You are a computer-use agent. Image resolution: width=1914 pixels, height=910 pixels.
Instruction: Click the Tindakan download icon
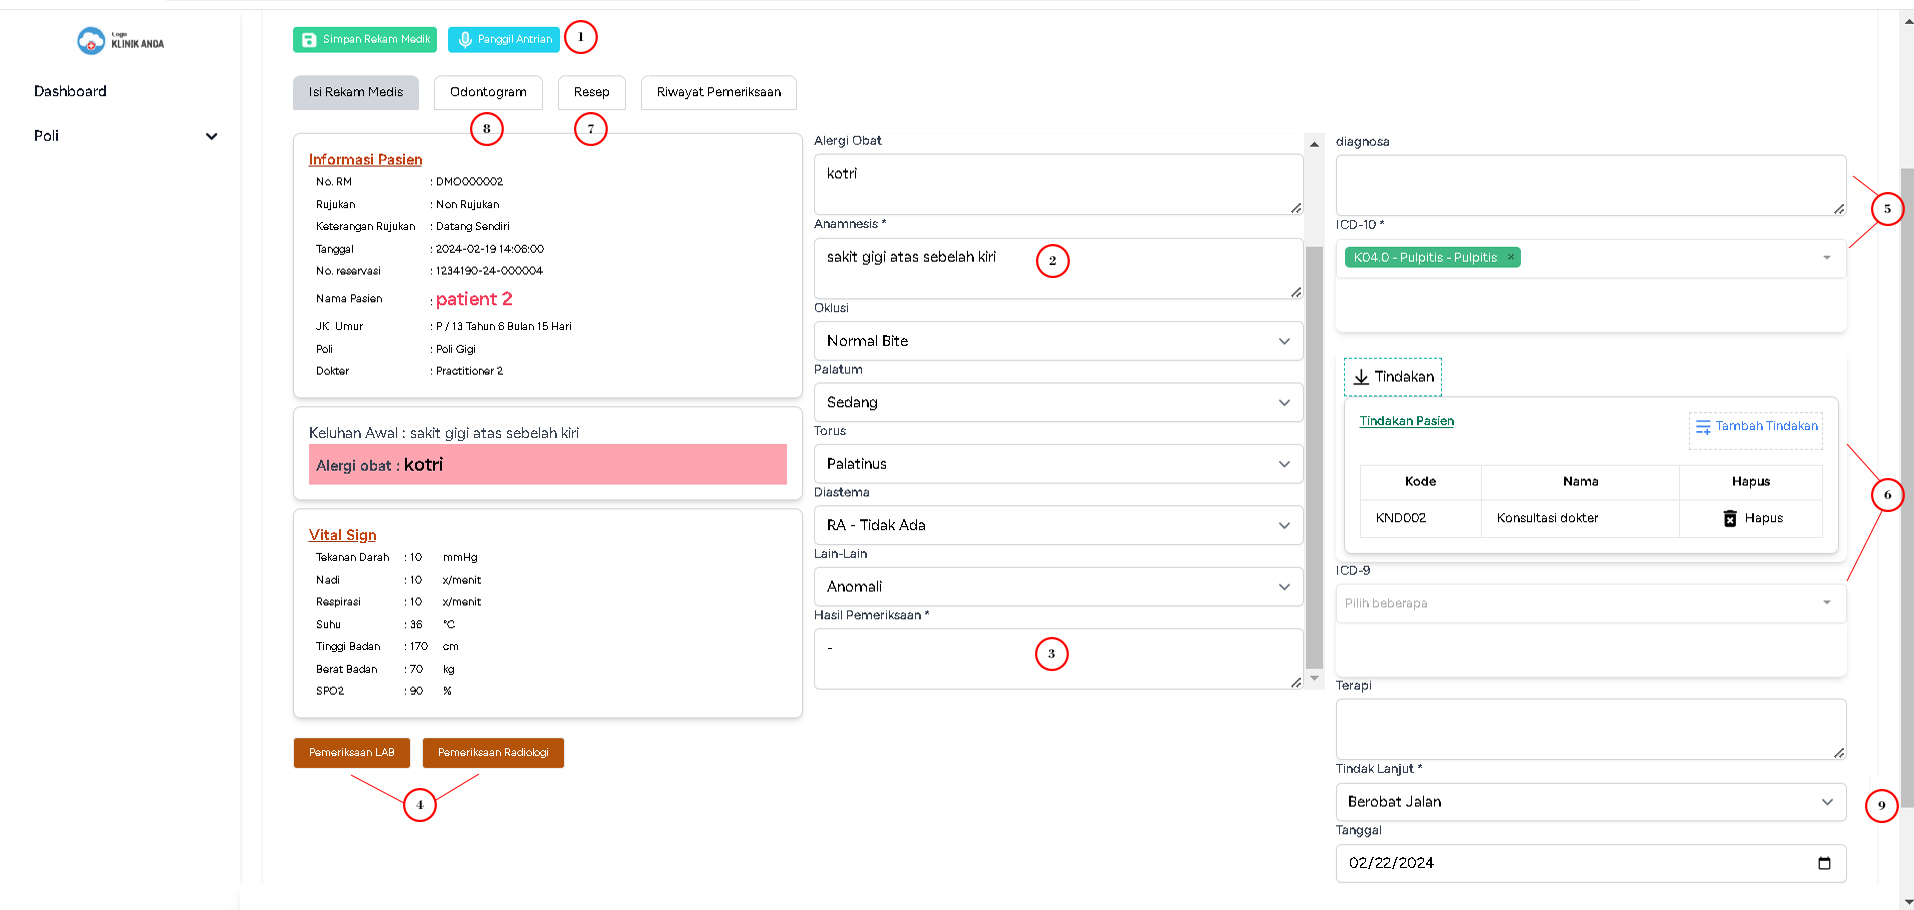coord(1361,377)
